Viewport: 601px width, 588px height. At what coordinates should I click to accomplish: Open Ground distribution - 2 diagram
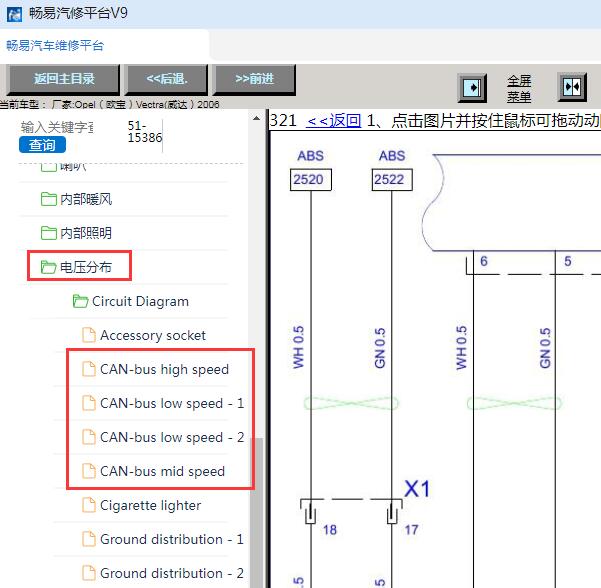pos(172,573)
